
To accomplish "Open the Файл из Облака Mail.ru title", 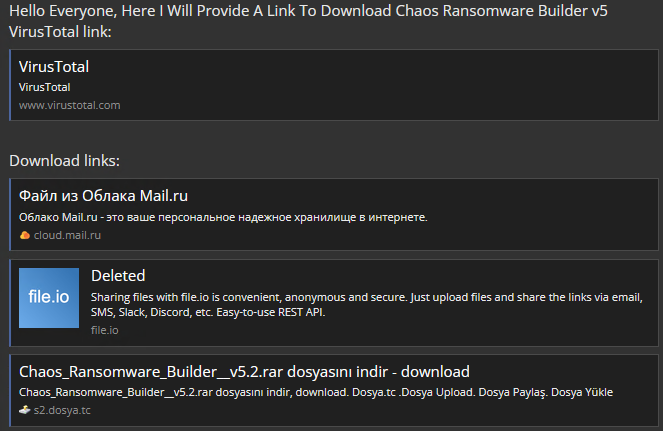I will [103, 196].
